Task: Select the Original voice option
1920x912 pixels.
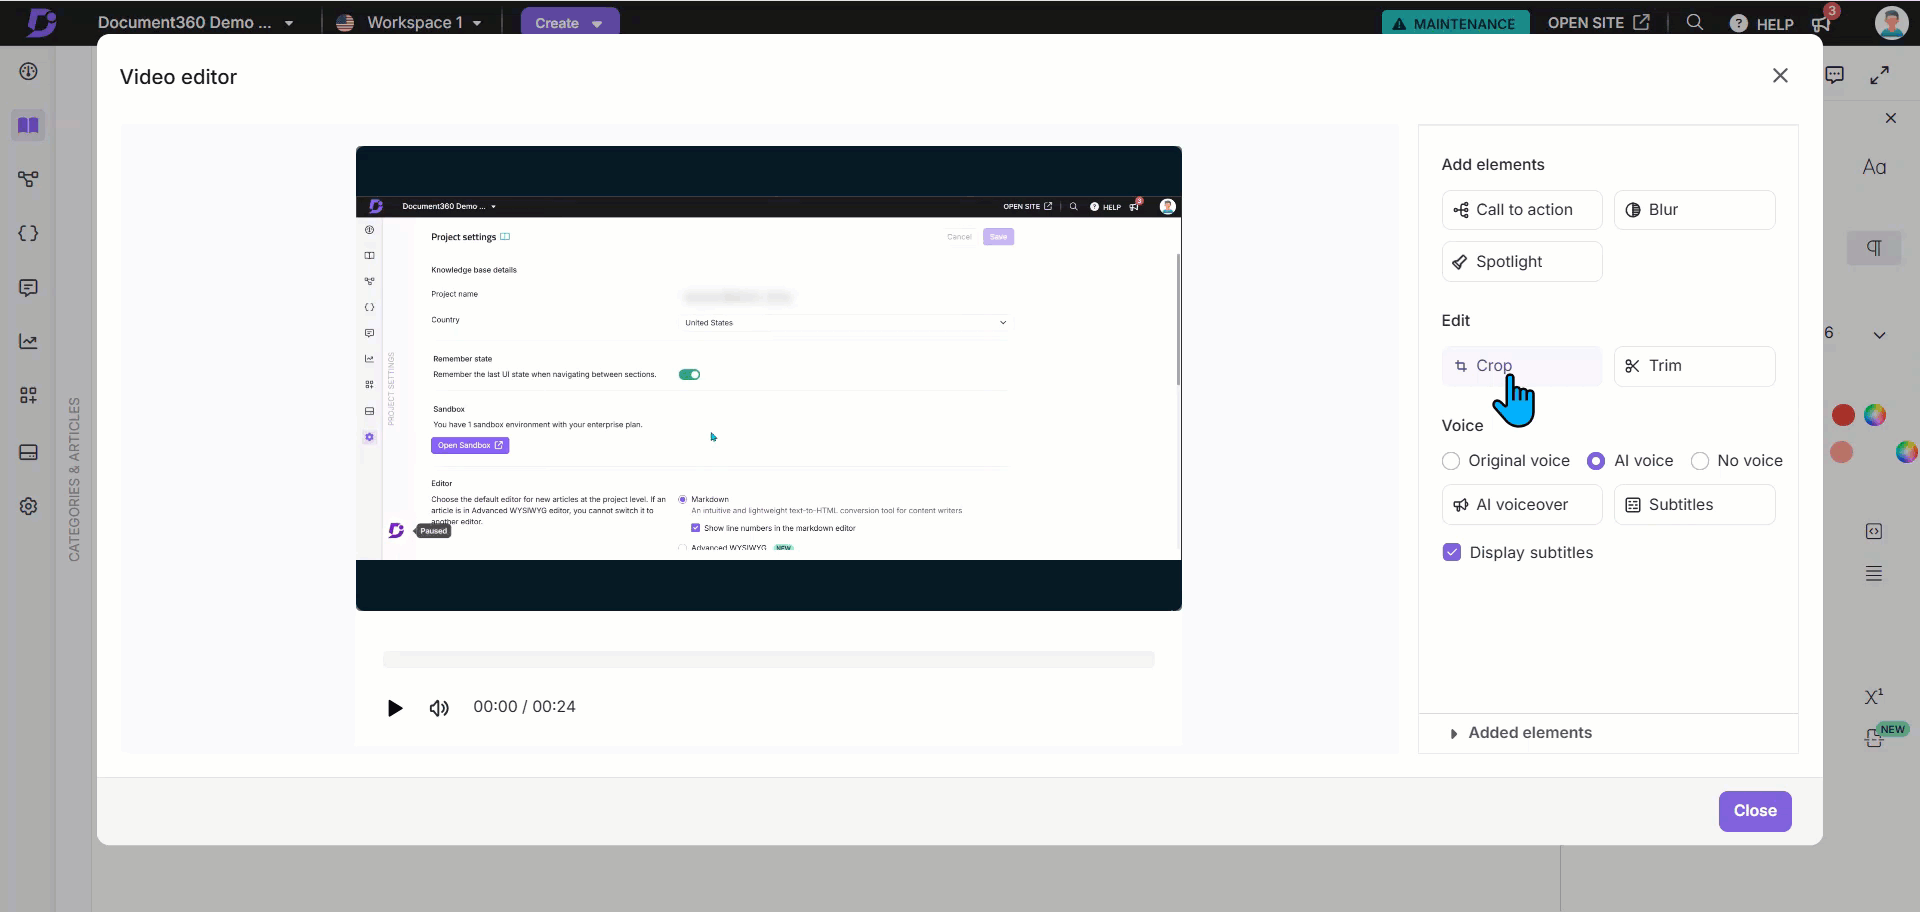Action: pos(1506,461)
